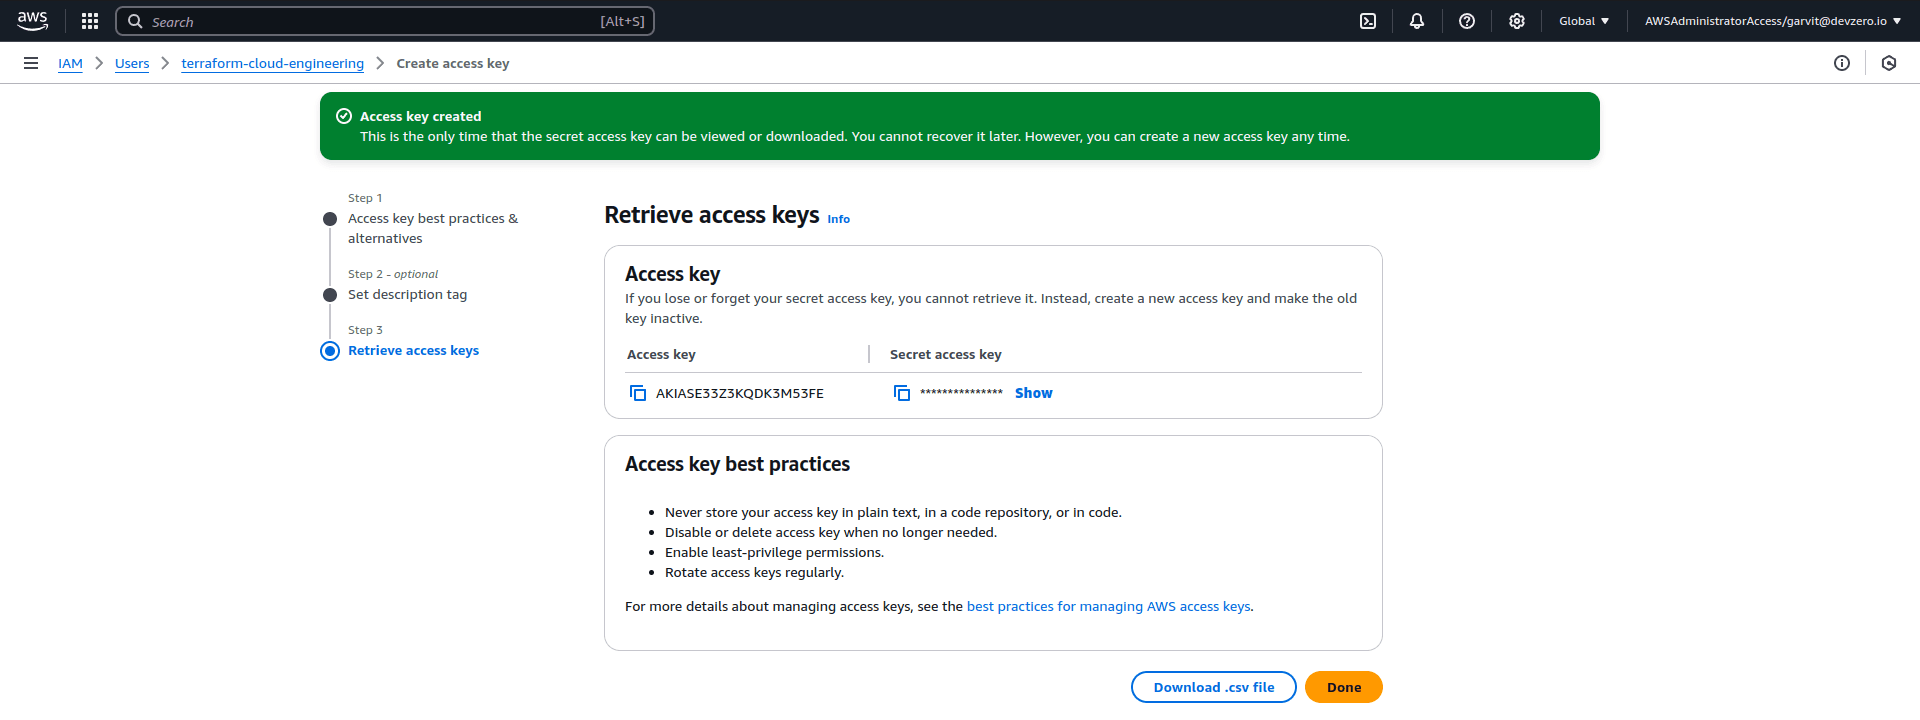Click Enable least-privilege permissions bullet
1920x720 pixels.
tap(774, 552)
